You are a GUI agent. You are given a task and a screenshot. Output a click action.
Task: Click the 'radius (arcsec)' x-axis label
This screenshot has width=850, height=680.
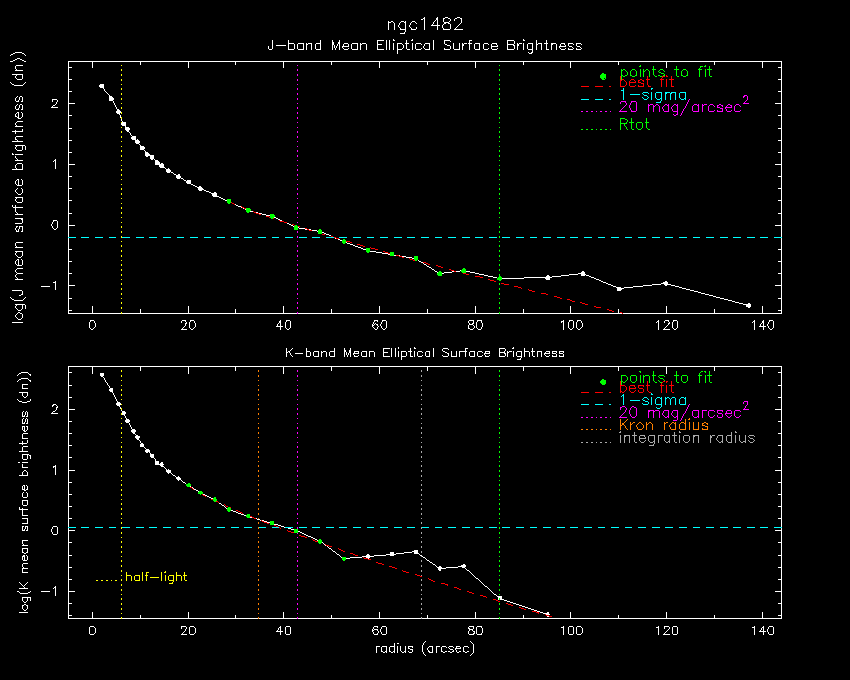[x=424, y=648]
